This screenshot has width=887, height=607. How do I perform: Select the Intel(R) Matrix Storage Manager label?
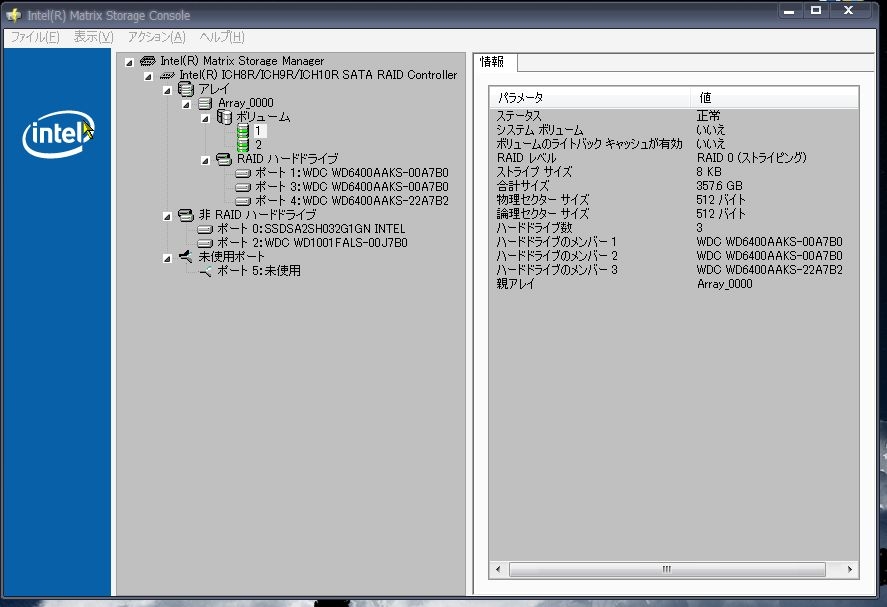pyautogui.click(x=242, y=61)
